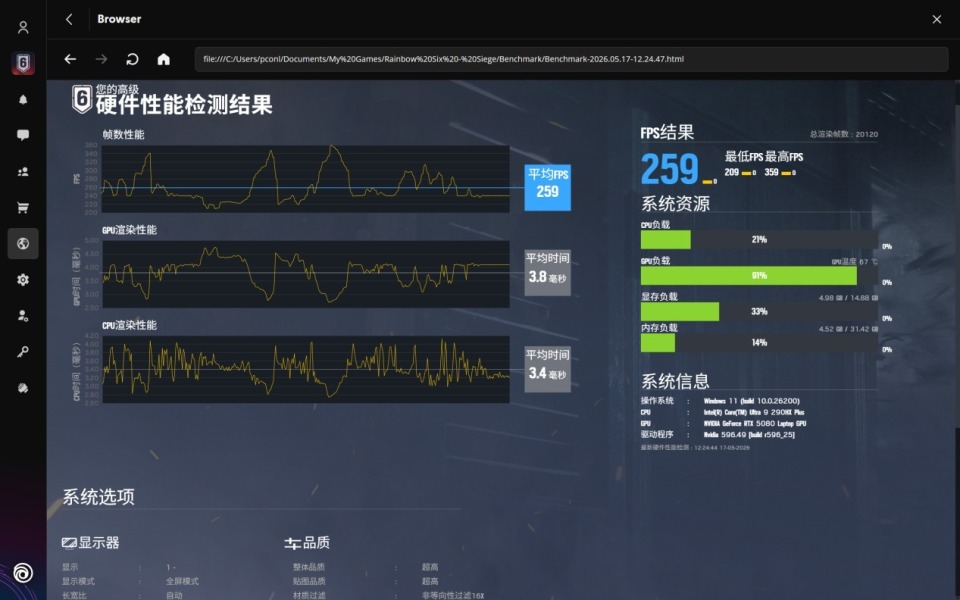960x600 pixels.
Task: Click the badge icon below the key icon
Action: tap(23, 388)
